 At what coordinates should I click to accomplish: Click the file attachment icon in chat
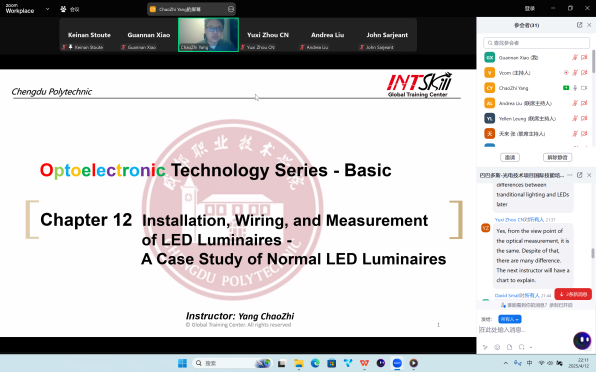point(509,347)
